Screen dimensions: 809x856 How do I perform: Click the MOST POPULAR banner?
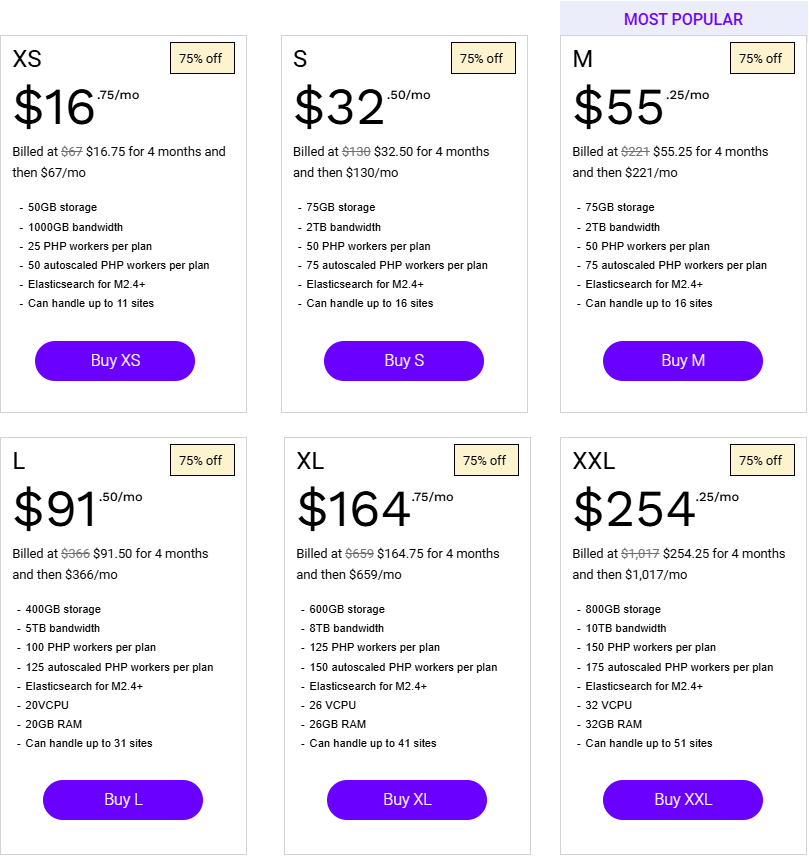[x=683, y=19]
